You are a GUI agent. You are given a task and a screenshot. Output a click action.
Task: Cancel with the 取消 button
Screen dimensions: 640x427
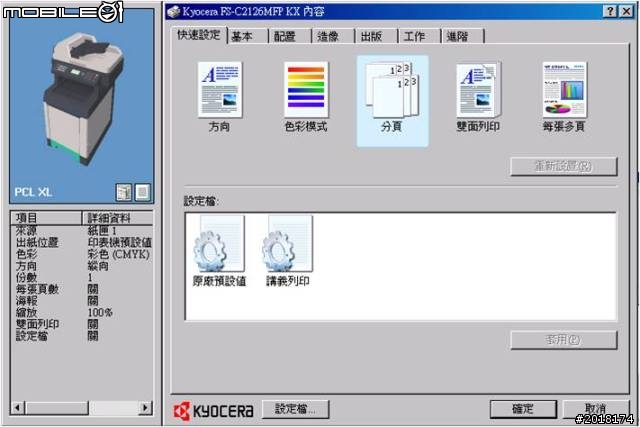point(596,409)
